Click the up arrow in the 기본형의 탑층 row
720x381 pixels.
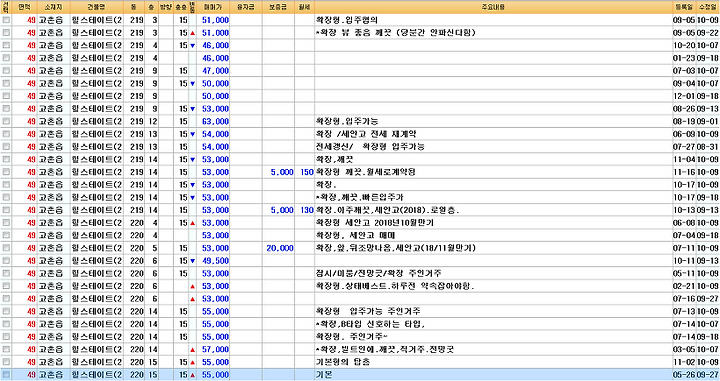(x=192, y=362)
